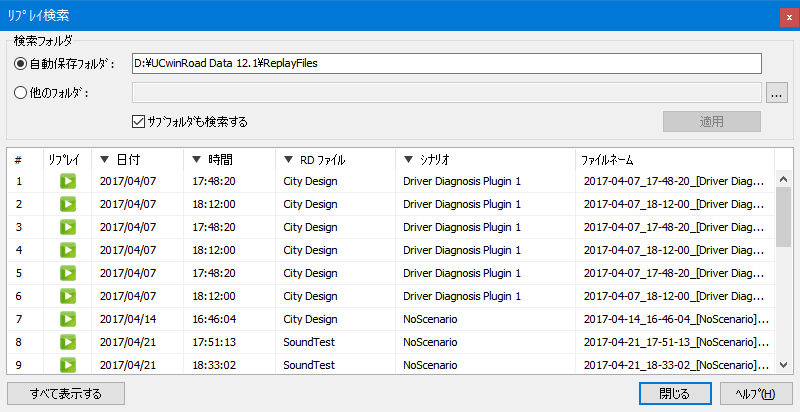800x412 pixels.
Task: Start replay in row 4
Action: tap(67, 250)
